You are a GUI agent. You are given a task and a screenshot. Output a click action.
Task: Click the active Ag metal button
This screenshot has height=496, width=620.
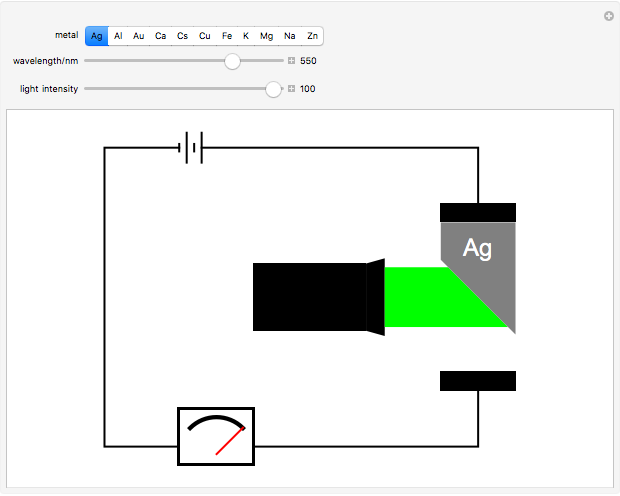click(97, 36)
